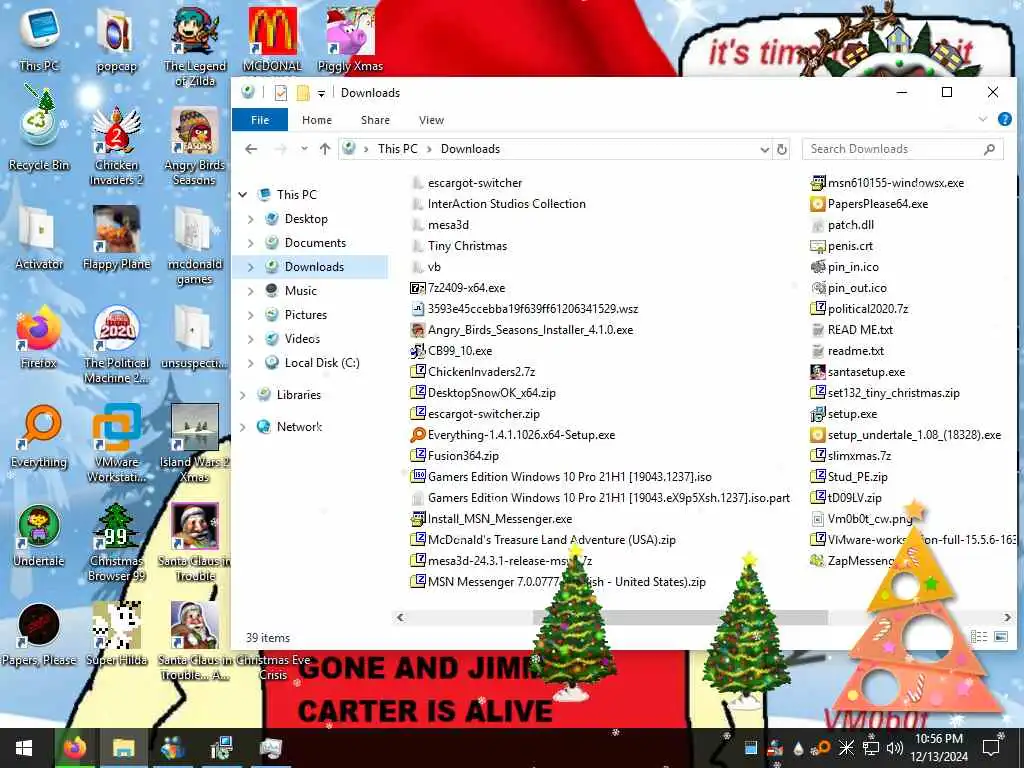Open the Papers, Please desktop shortcut

pyautogui.click(x=39, y=635)
